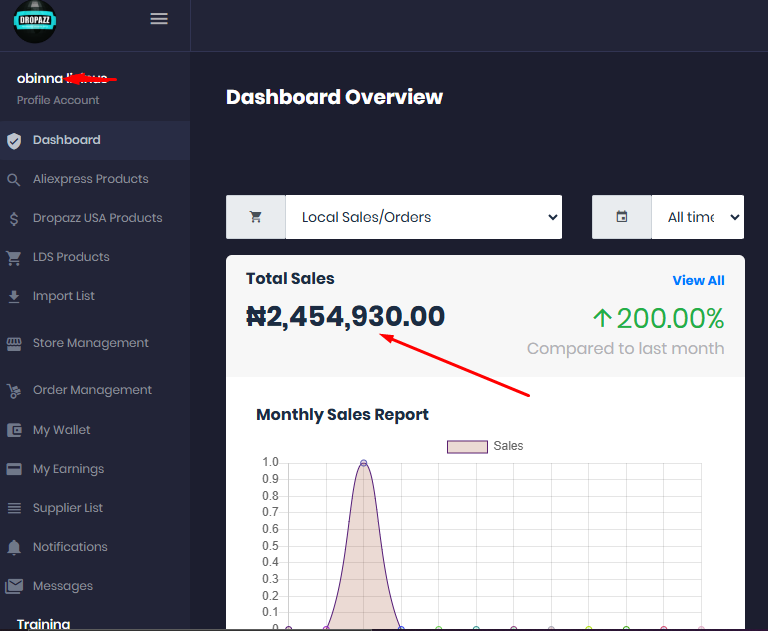768x631 pixels.
Task: Open the All time period dropdown
Action: [x=697, y=217]
